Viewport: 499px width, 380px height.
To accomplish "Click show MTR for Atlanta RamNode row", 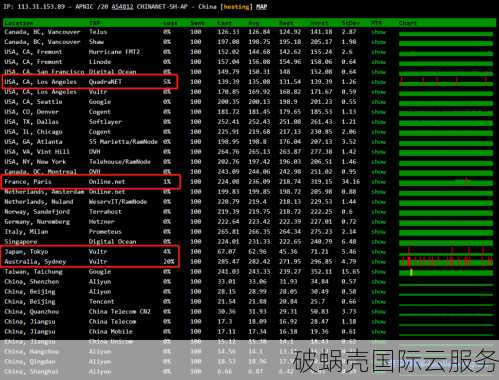I will point(378,142).
